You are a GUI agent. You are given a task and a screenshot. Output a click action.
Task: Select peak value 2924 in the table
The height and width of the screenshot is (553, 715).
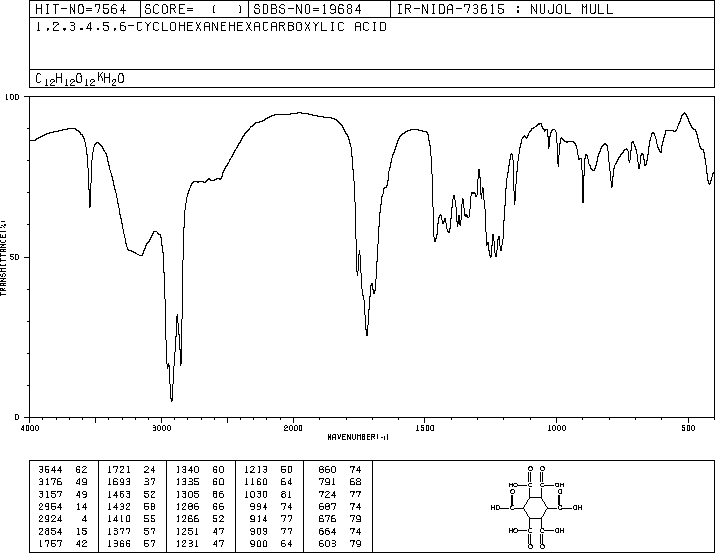(50, 519)
